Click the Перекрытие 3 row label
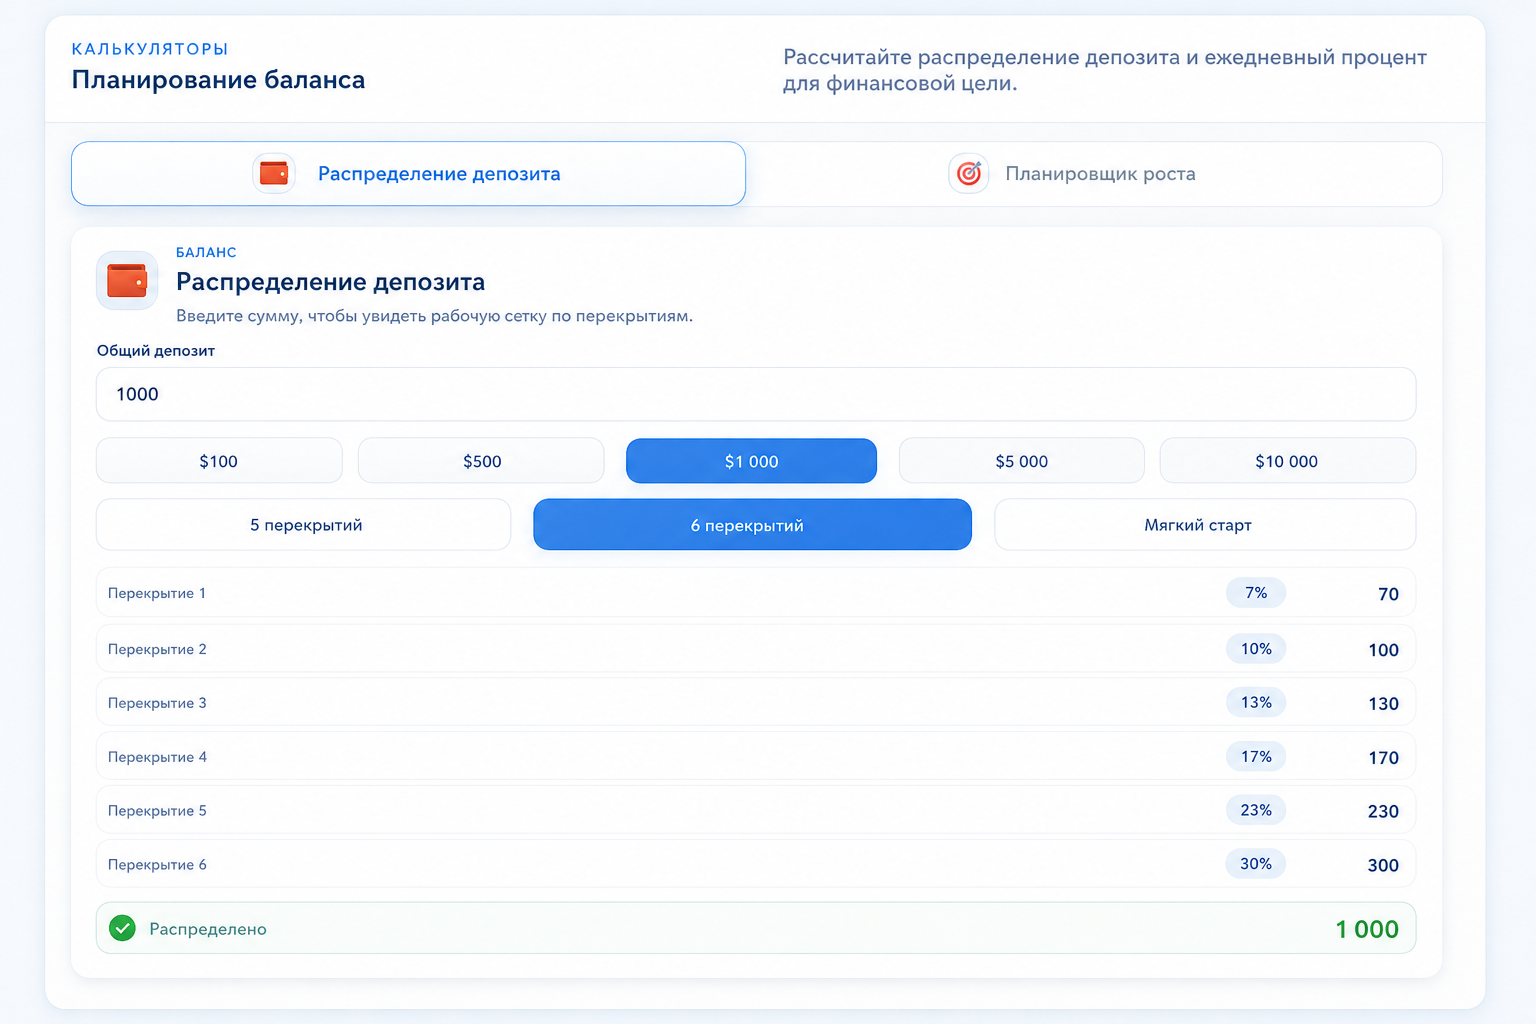Screen dimensions: 1536x1024 157,703
